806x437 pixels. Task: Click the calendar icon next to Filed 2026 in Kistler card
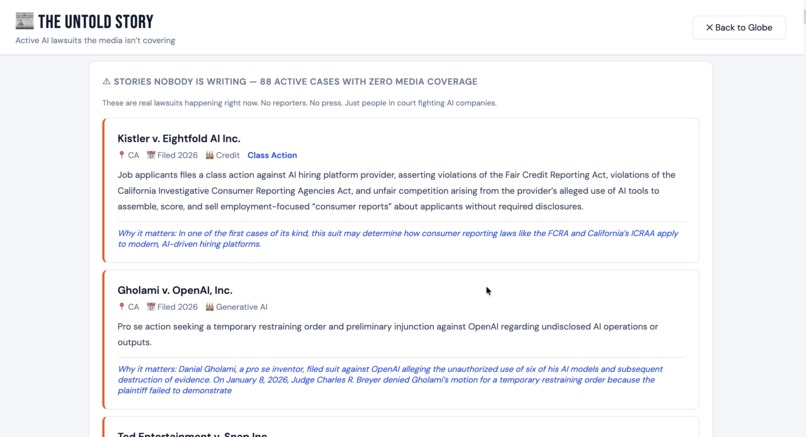tap(151, 155)
